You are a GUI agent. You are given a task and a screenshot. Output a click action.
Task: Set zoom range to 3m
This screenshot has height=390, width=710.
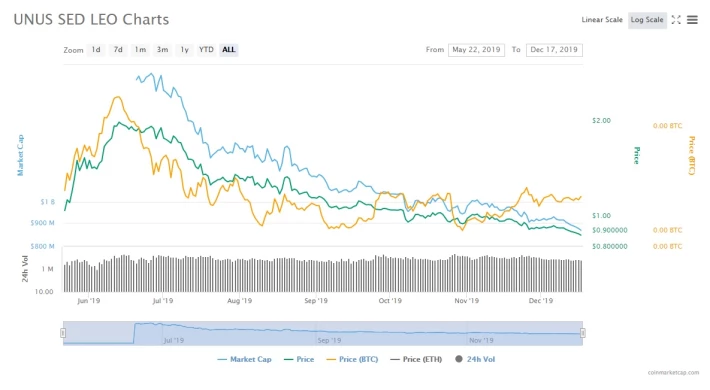pos(163,50)
